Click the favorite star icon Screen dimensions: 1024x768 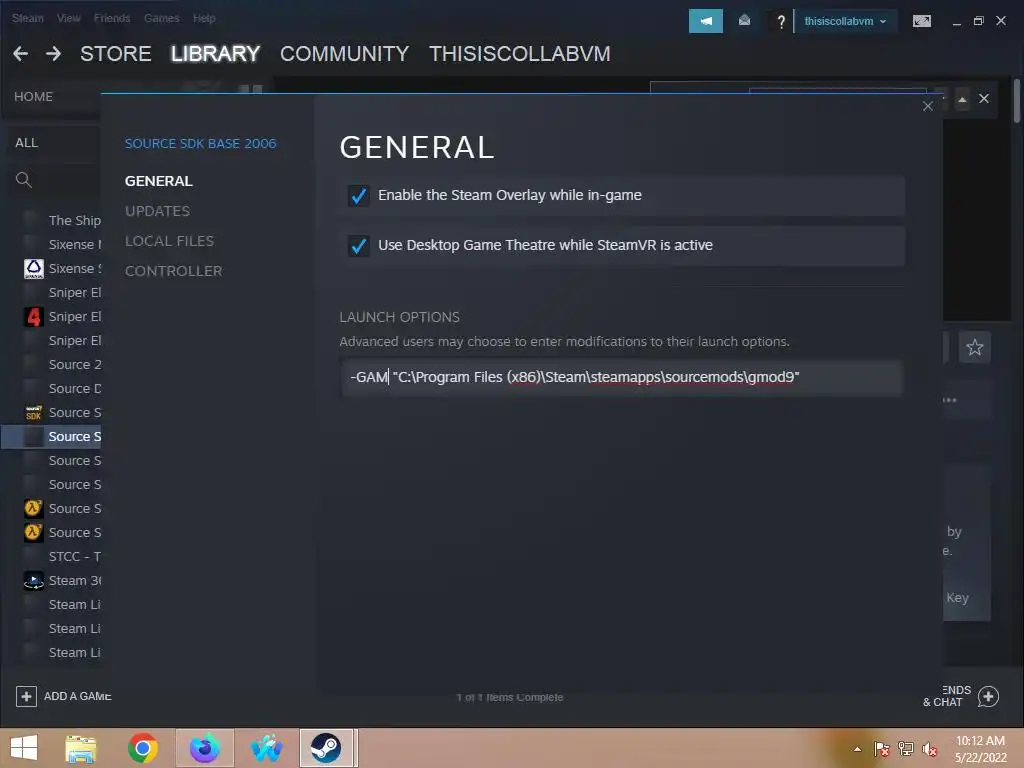974,347
